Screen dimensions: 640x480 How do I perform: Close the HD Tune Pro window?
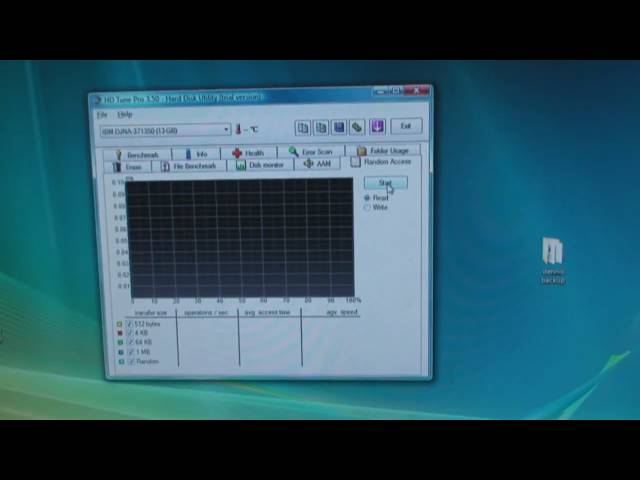pyautogui.click(x=416, y=90)
